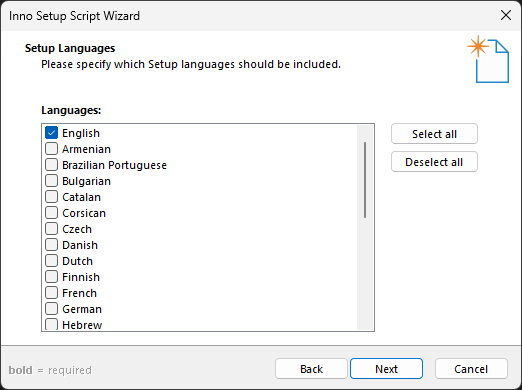Tick the German language checkbox

[51, 309]
